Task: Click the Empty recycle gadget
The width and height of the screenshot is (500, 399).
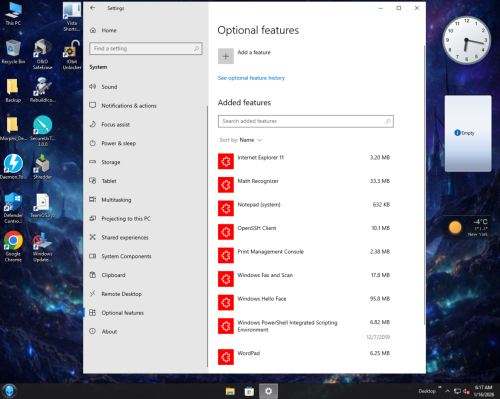Action: coord(468,133)
